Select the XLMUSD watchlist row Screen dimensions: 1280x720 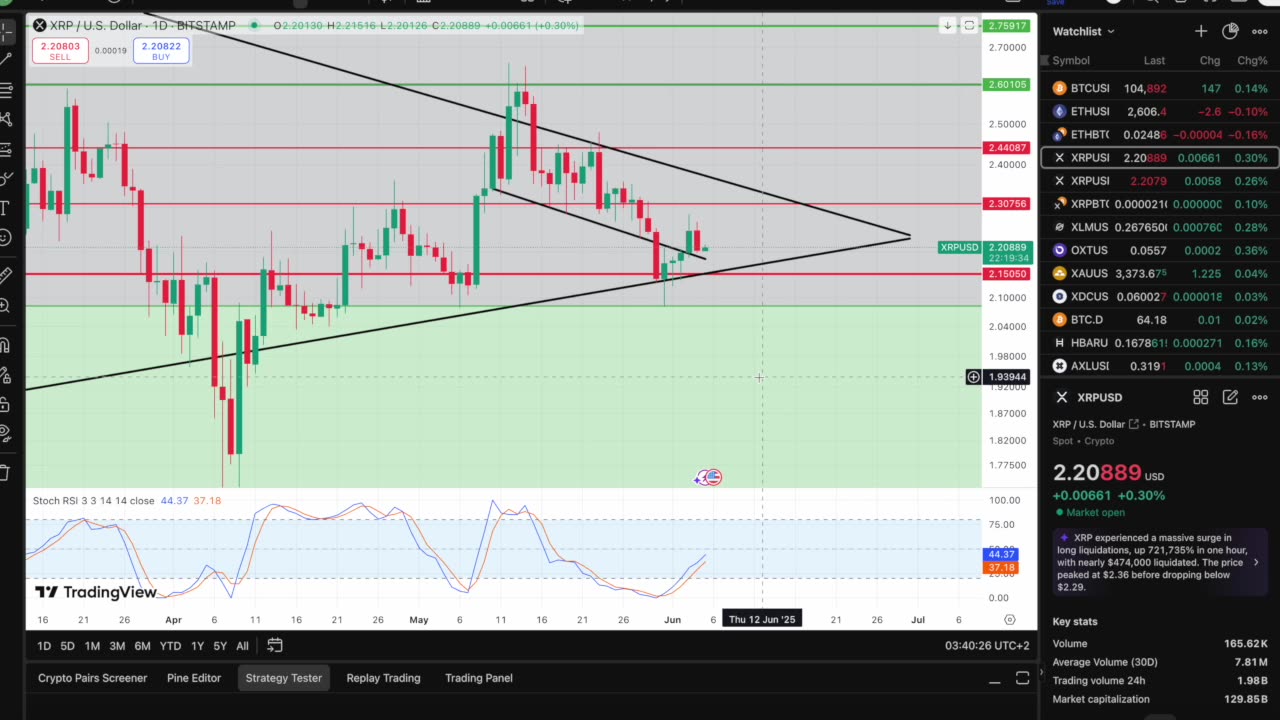pyautogui.click(x=1160, y=227)
